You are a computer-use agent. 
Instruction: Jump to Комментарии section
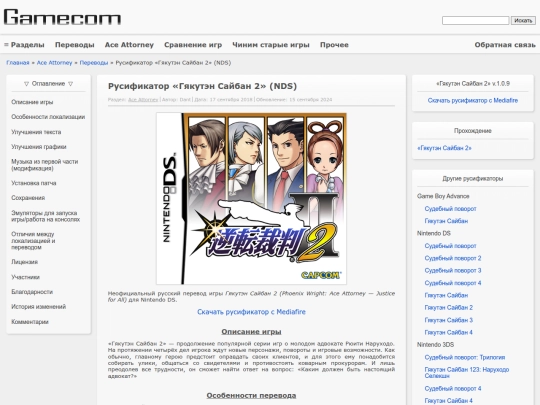click(x=30, y=322)
